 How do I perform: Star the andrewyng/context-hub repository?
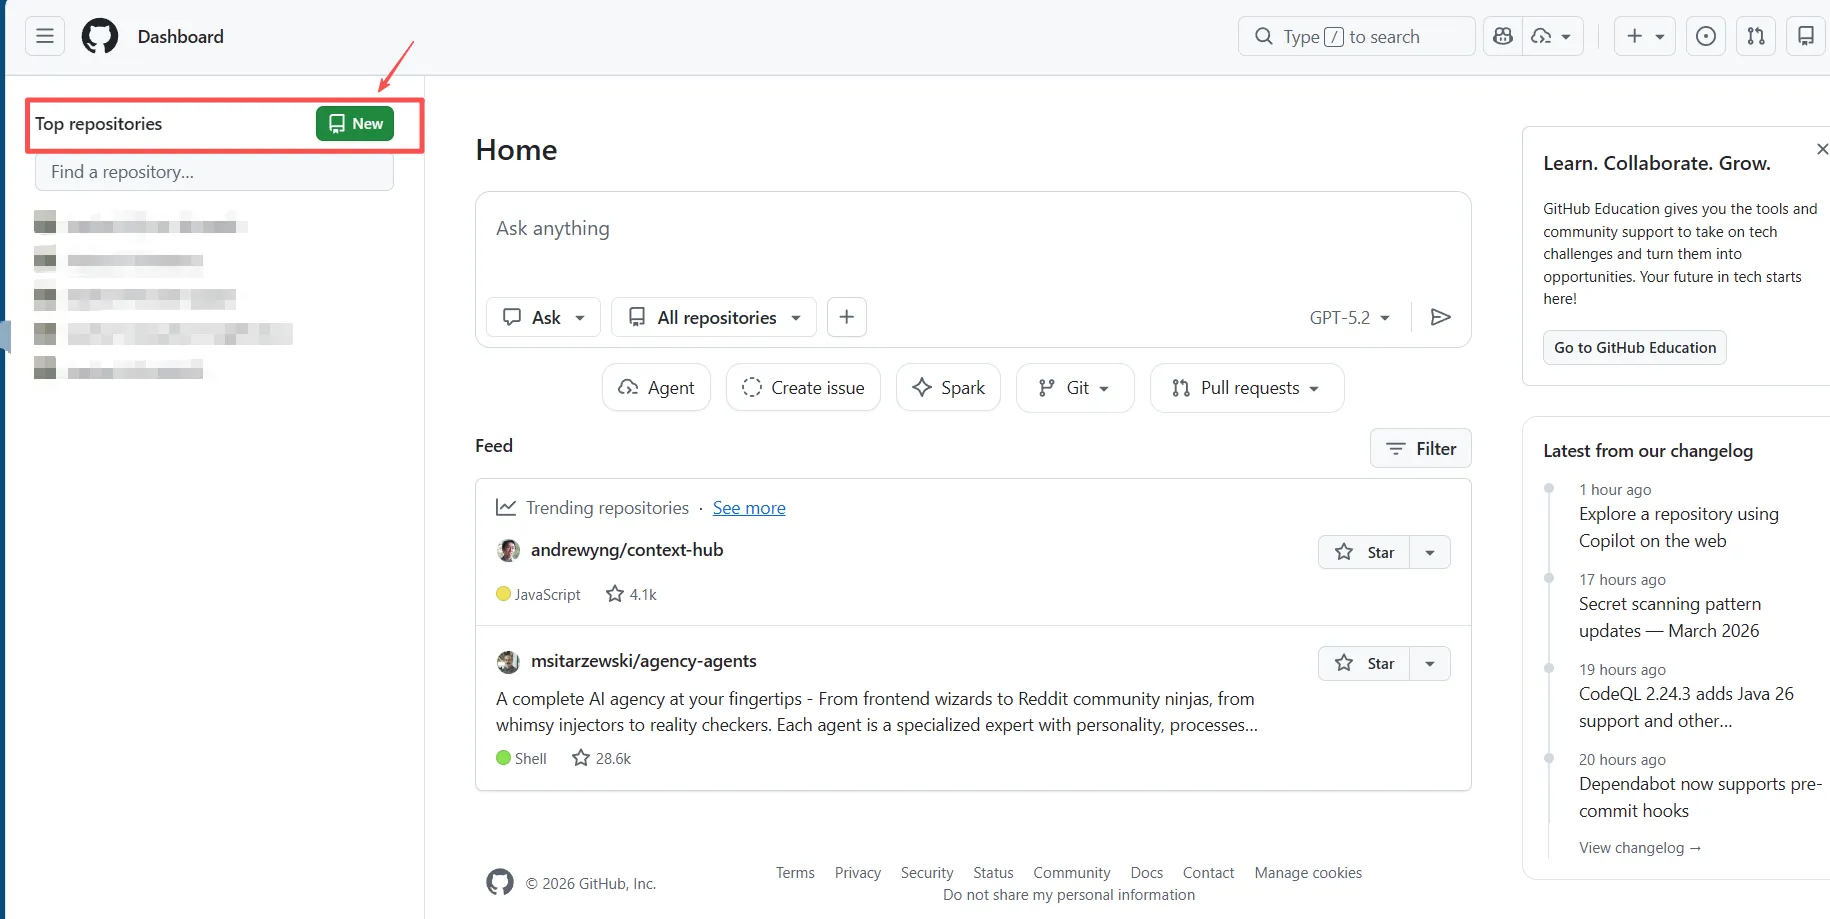[x=1364, y=552]
